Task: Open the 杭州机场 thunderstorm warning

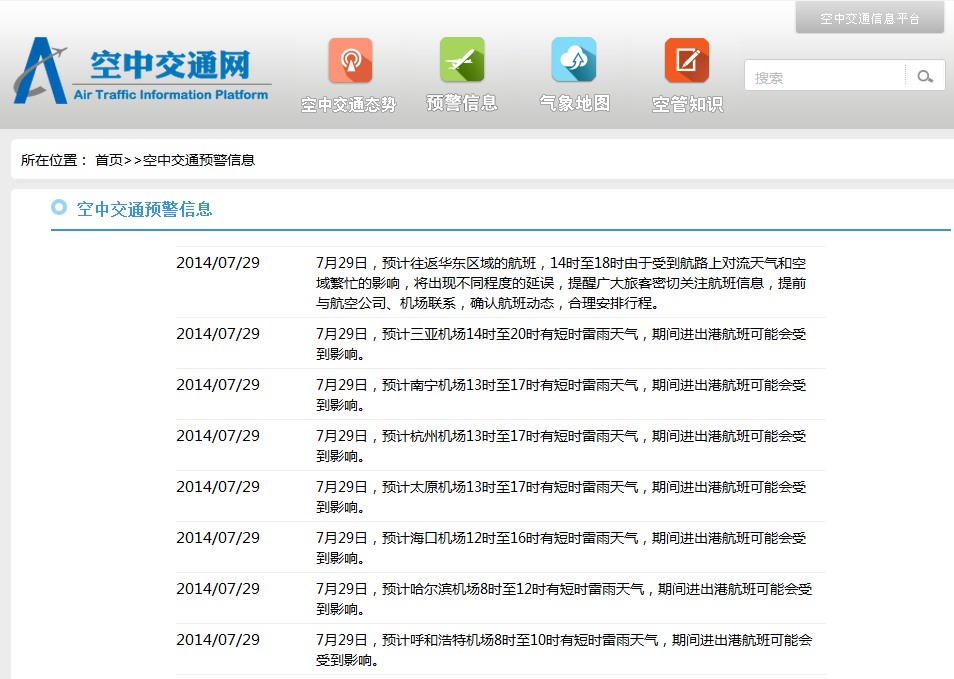Action: click(x=560, y=445)
